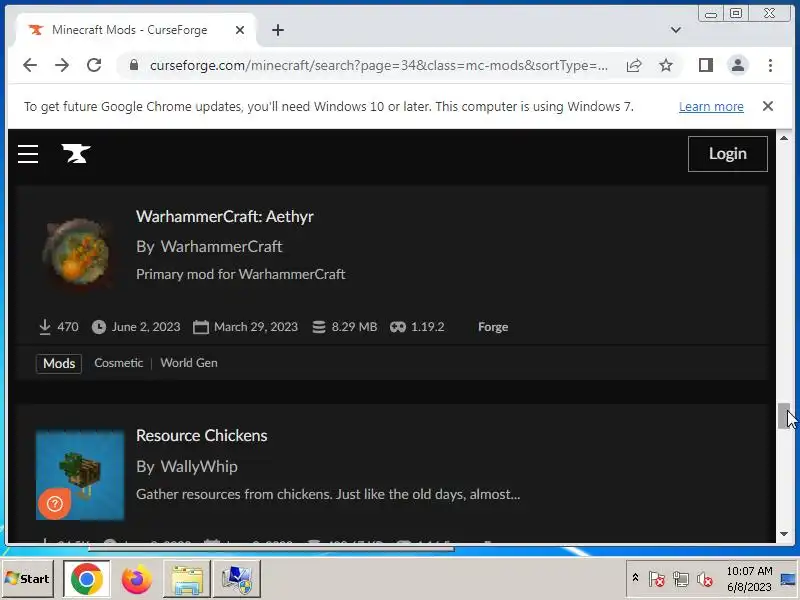Open the file explorer taskbar icon
The image size is (800, 600).
pyautogui.click(x=187, y=579)
